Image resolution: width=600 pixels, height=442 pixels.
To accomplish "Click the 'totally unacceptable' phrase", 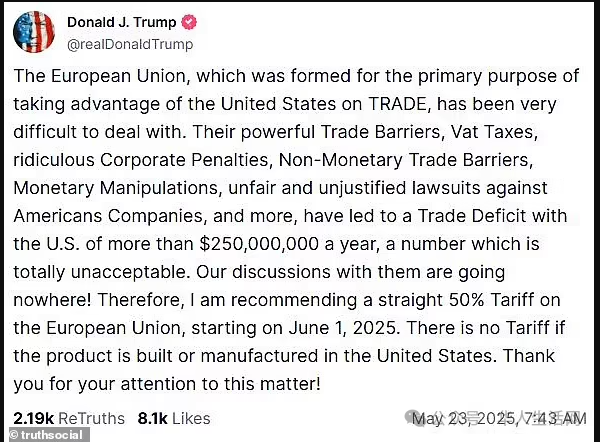I will pos(102,272).
